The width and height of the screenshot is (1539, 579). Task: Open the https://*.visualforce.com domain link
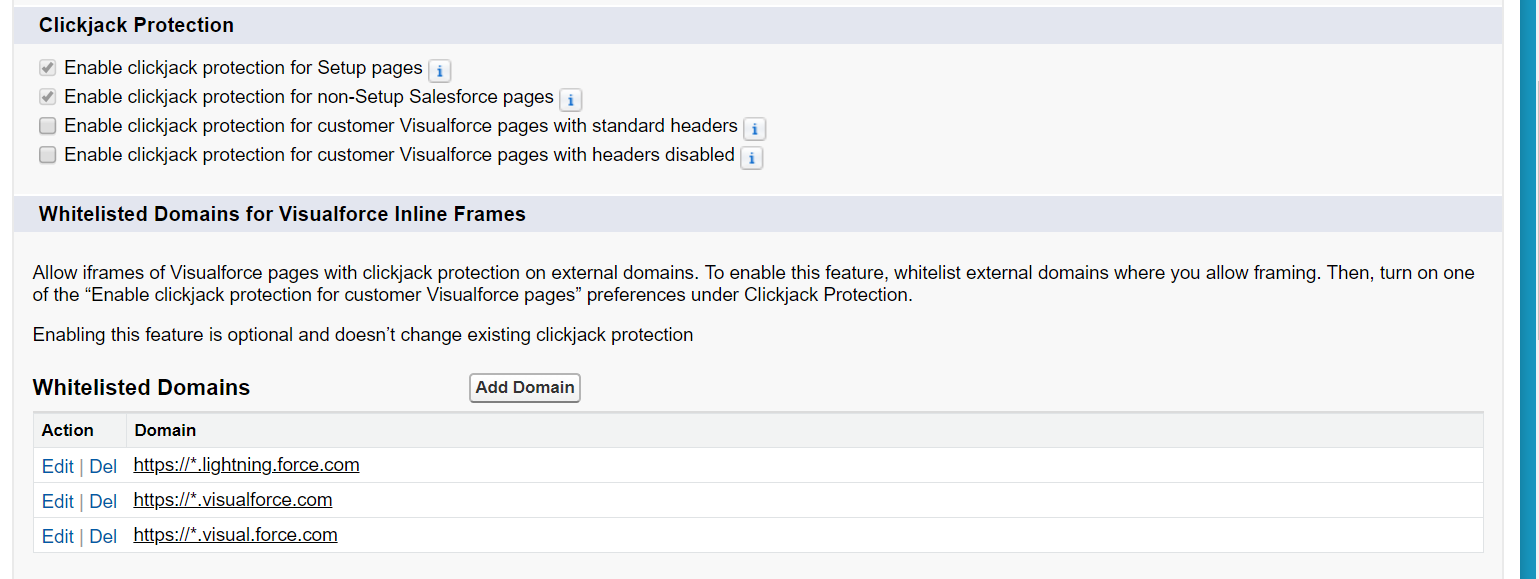click(232, 500)
